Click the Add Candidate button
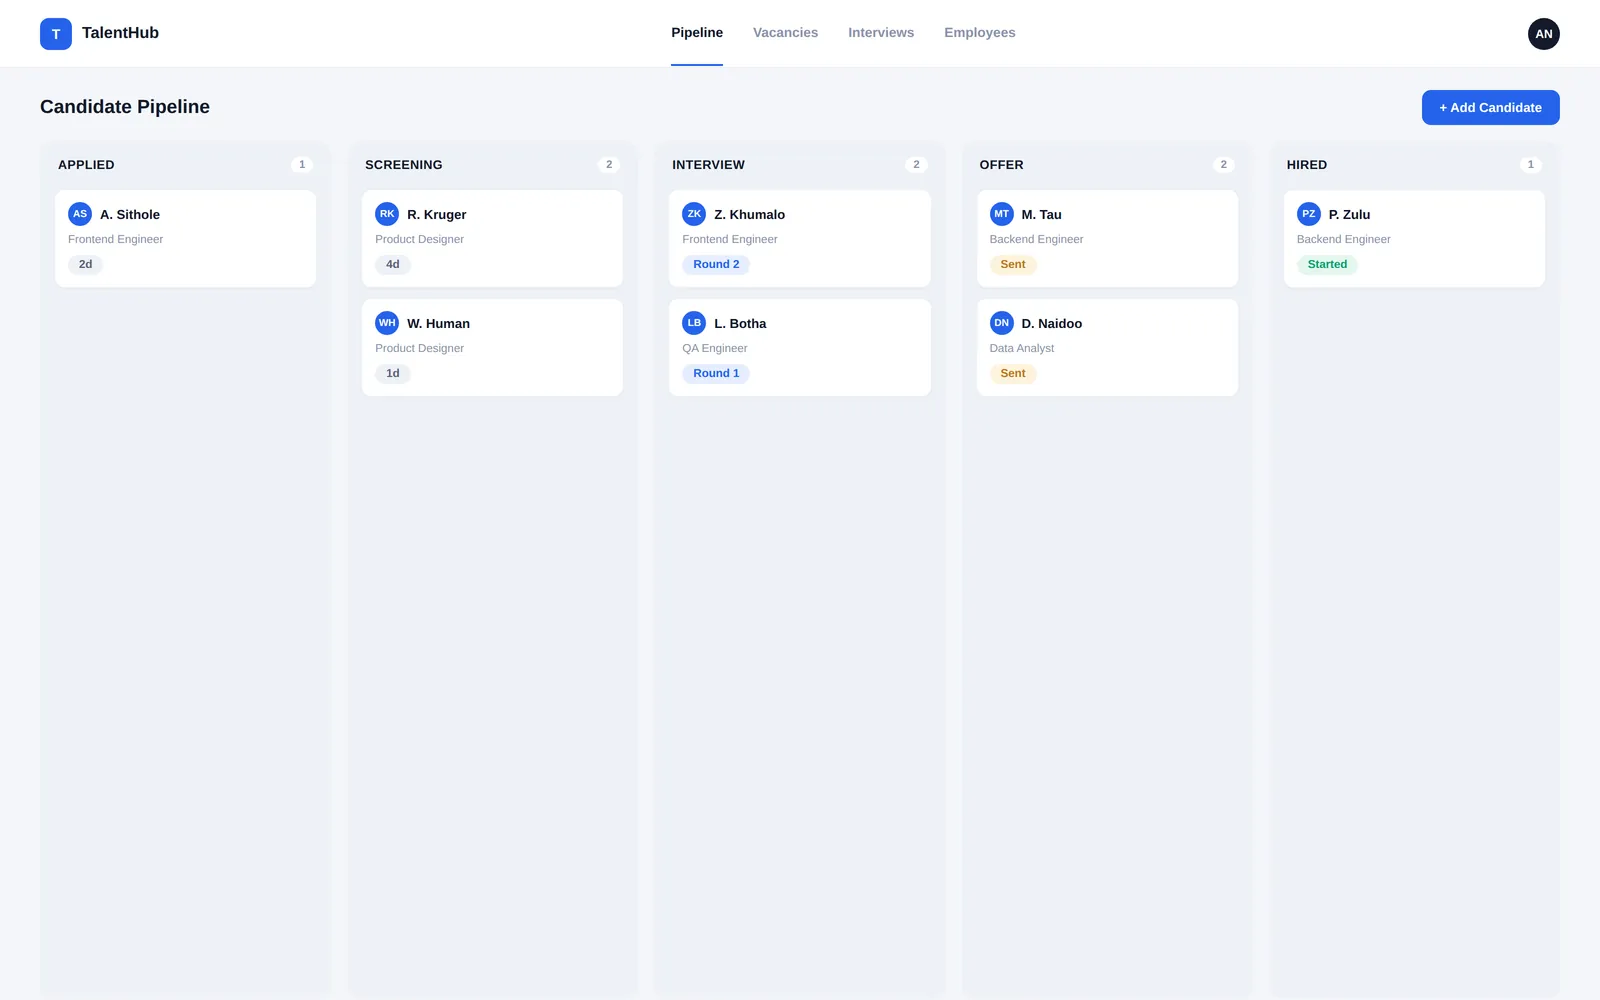Image resolution: width=1600 pixels, height=1000 pixels. pos(1491,108)
